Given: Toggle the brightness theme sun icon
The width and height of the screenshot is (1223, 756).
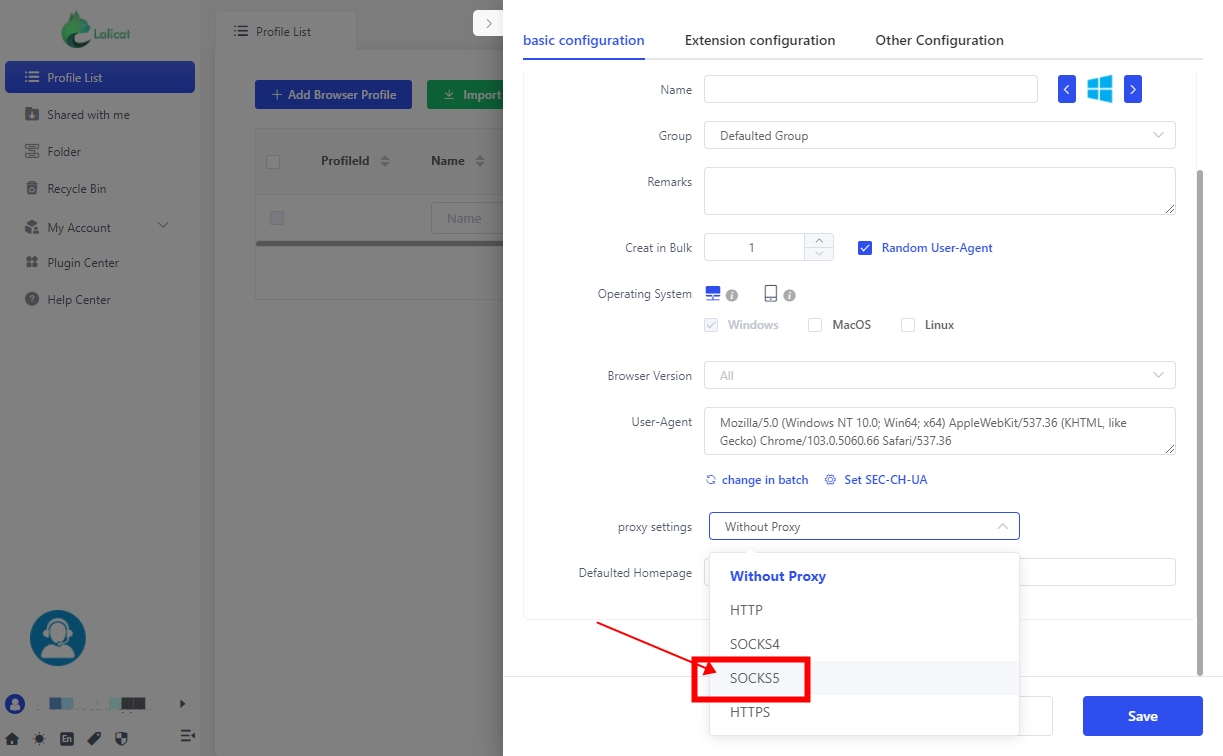Looking at the screenshot, I should 40,739.
